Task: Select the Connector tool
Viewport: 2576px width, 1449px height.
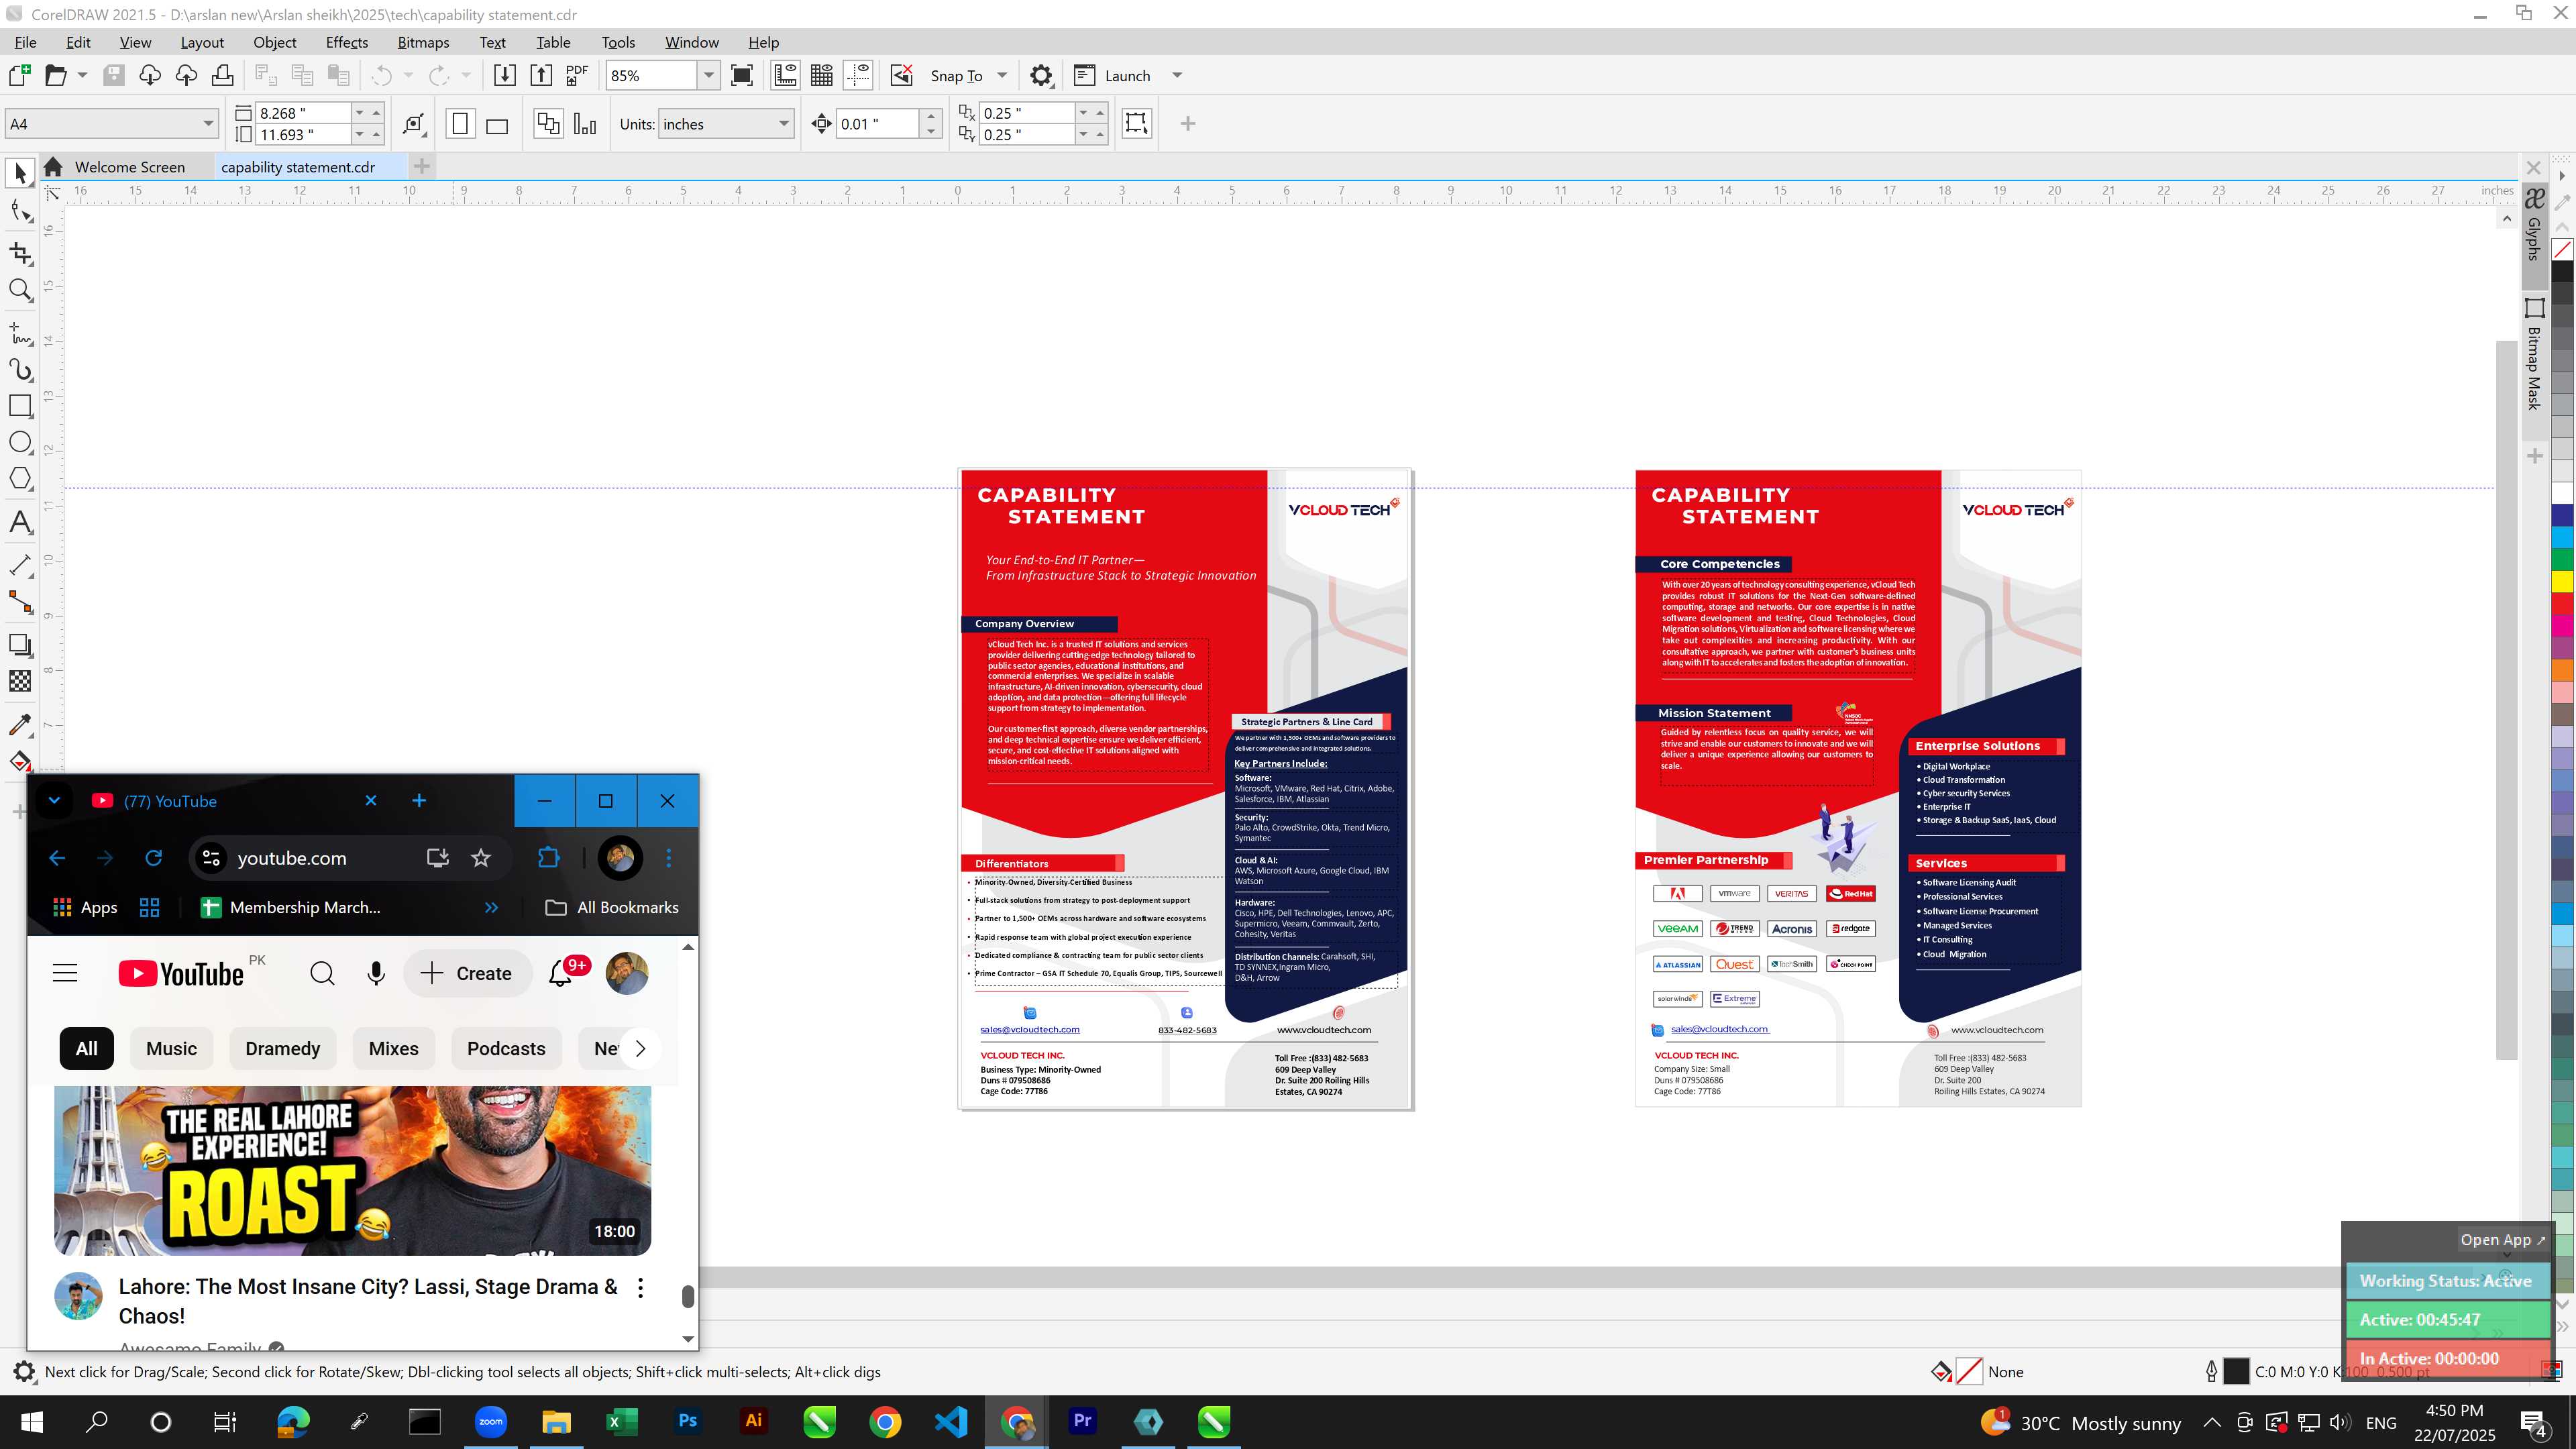Action: click(20, 601)
